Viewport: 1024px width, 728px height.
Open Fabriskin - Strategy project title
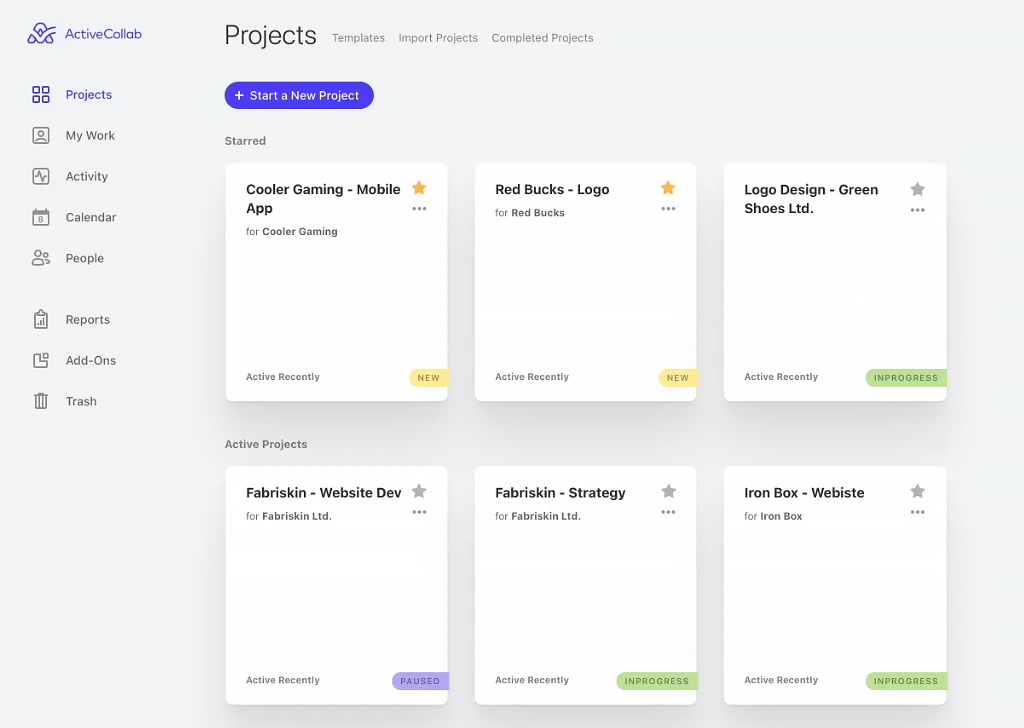pos(560,492)
